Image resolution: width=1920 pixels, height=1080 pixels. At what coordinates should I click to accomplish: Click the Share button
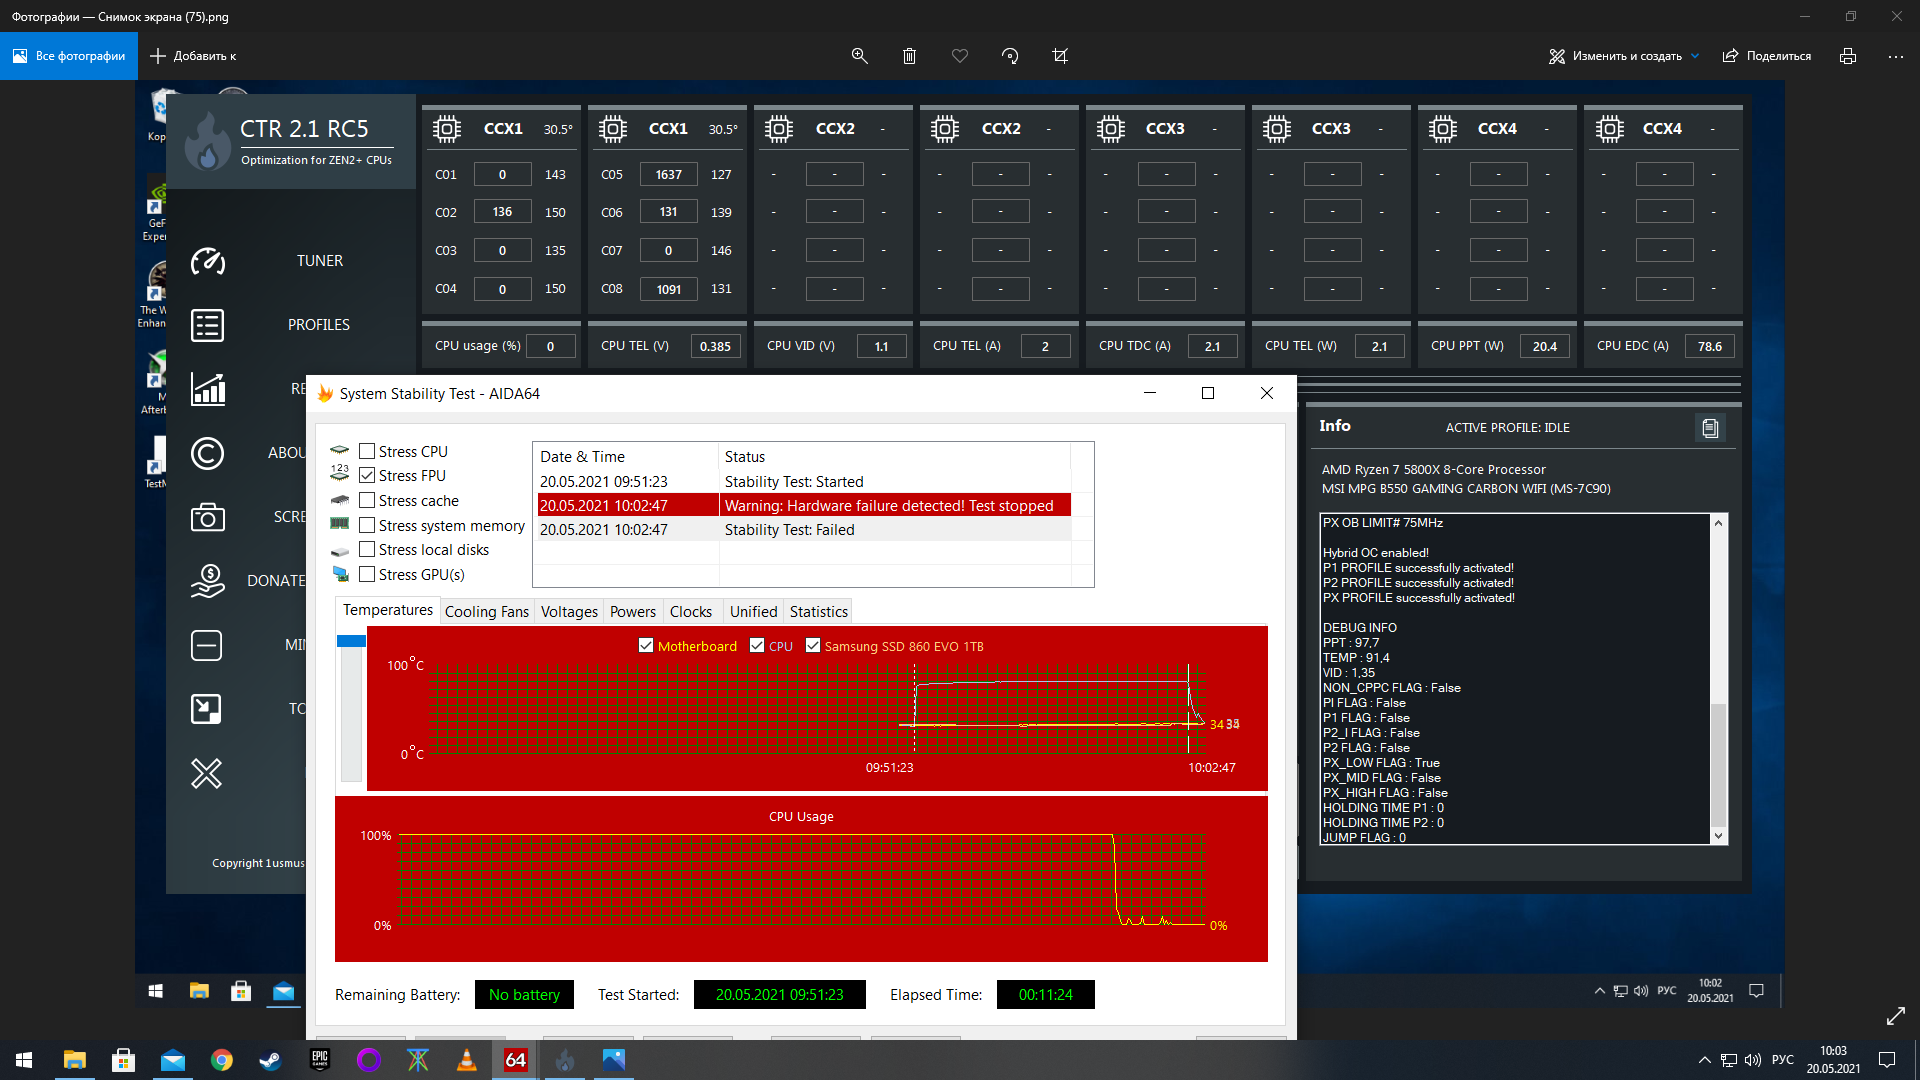pos(1767,56)
